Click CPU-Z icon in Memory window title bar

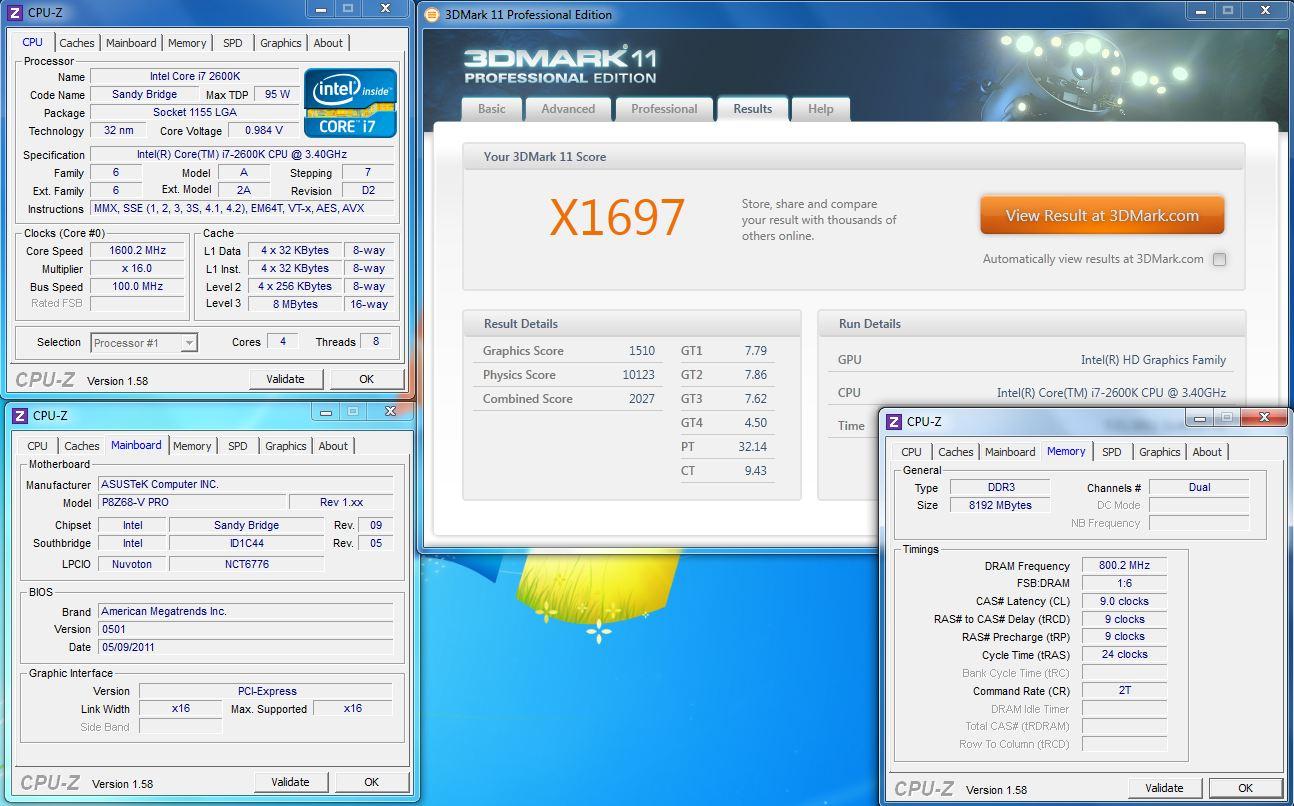tap(894, 422)
